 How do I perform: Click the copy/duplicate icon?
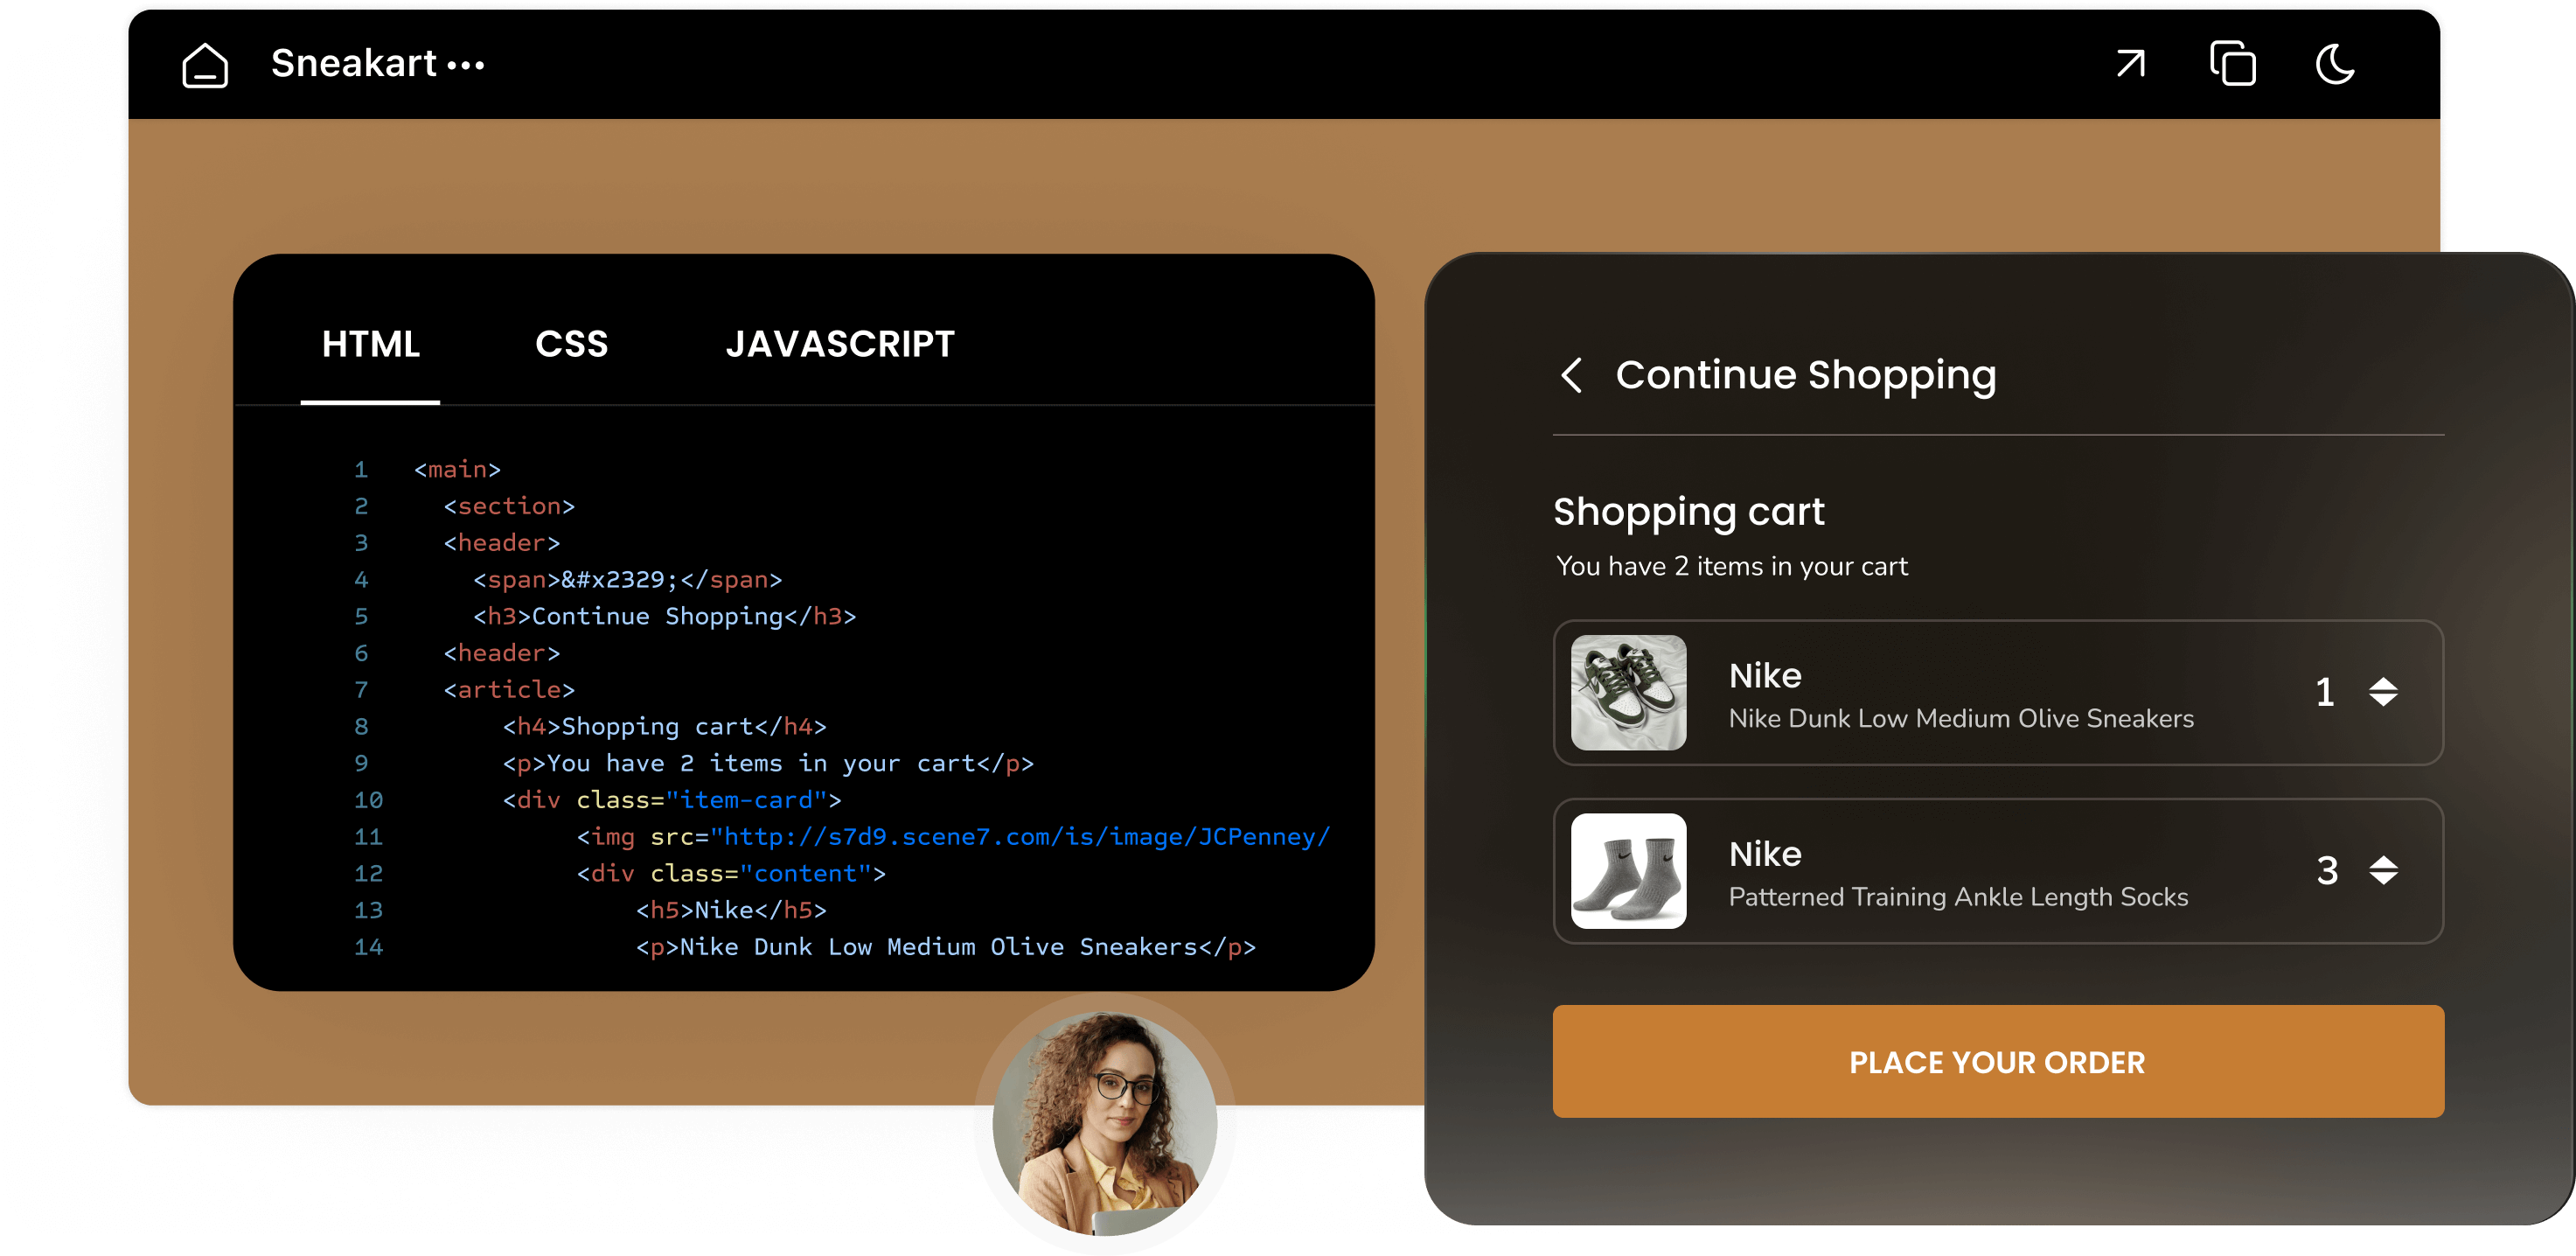(2232, 64)
